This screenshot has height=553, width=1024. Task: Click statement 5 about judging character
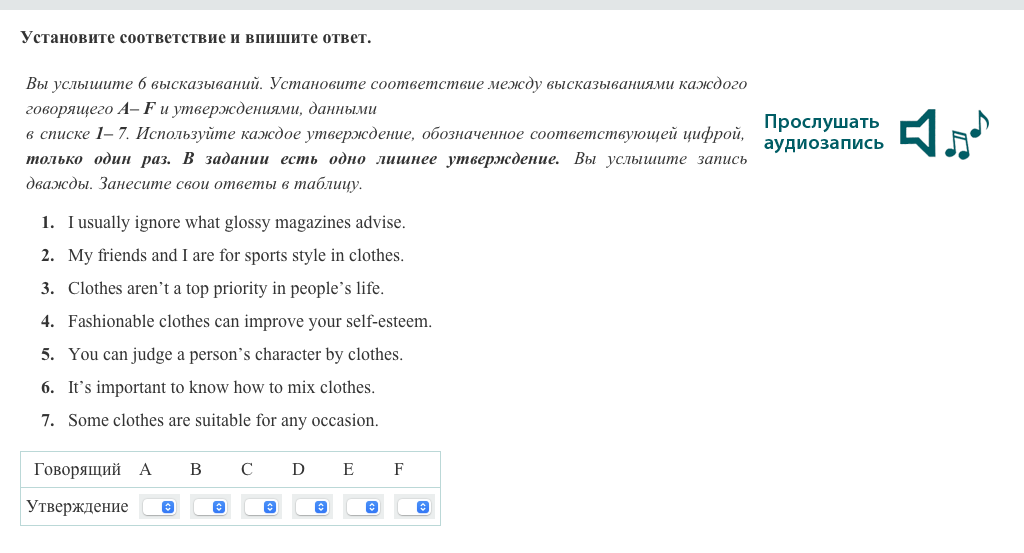point(235,355)
